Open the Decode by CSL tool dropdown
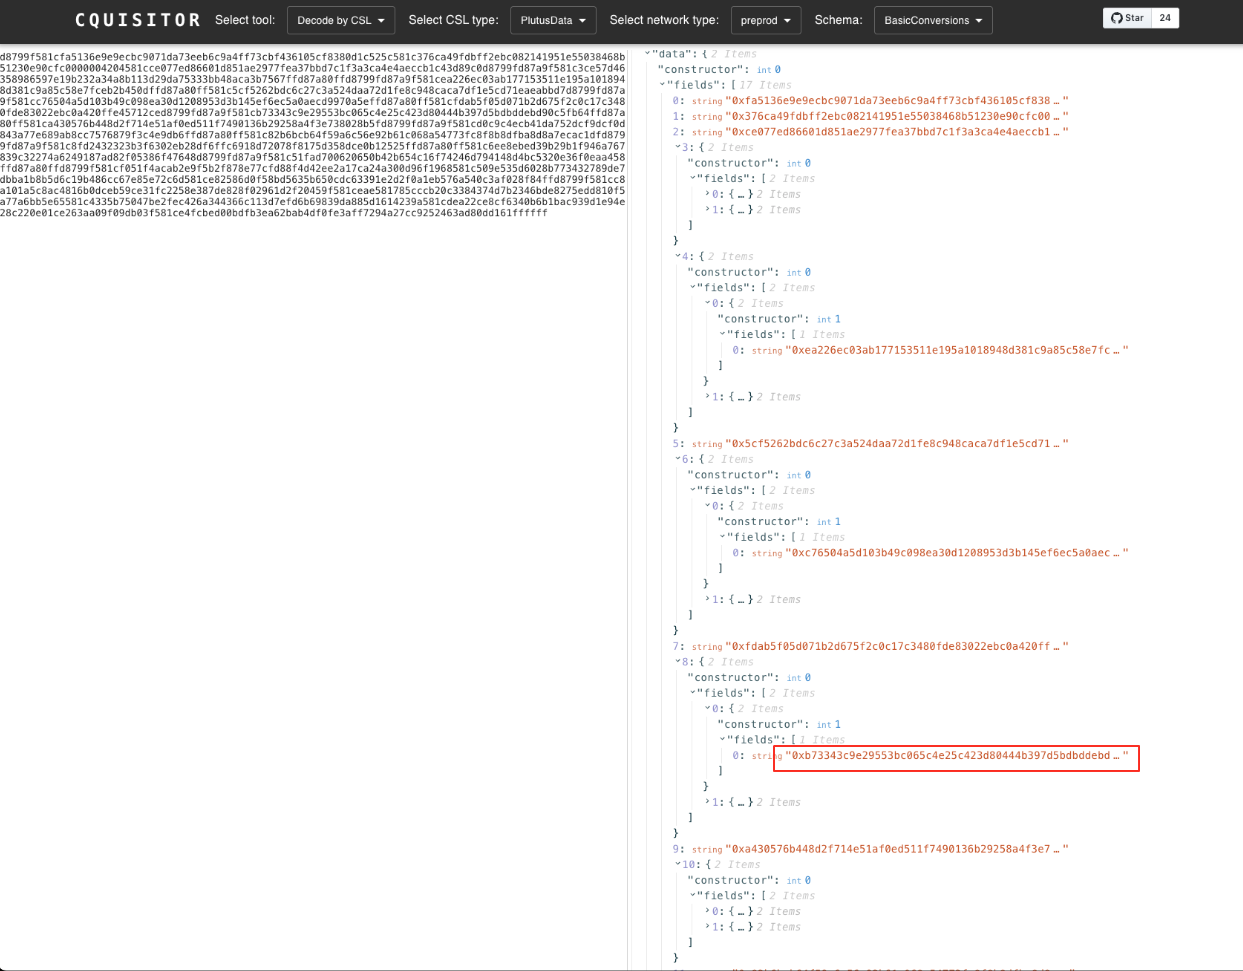 click(x=341, y=20)
